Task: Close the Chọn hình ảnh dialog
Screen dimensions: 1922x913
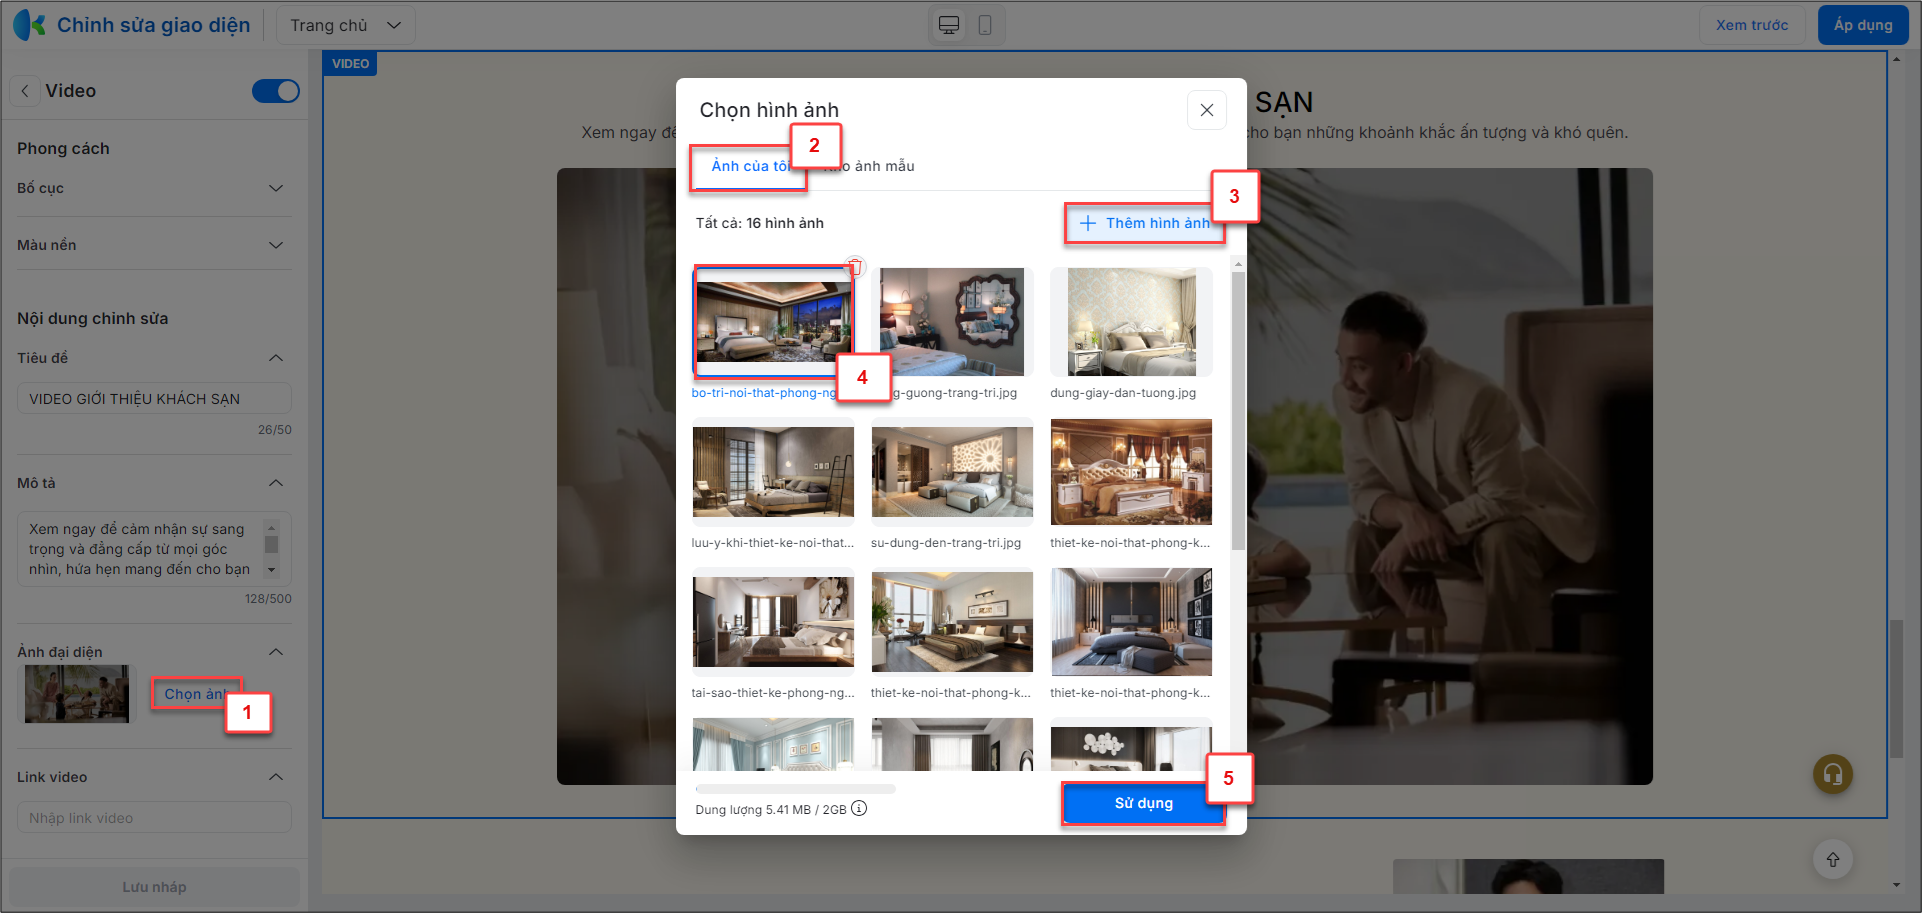Action: (1207, 110)
